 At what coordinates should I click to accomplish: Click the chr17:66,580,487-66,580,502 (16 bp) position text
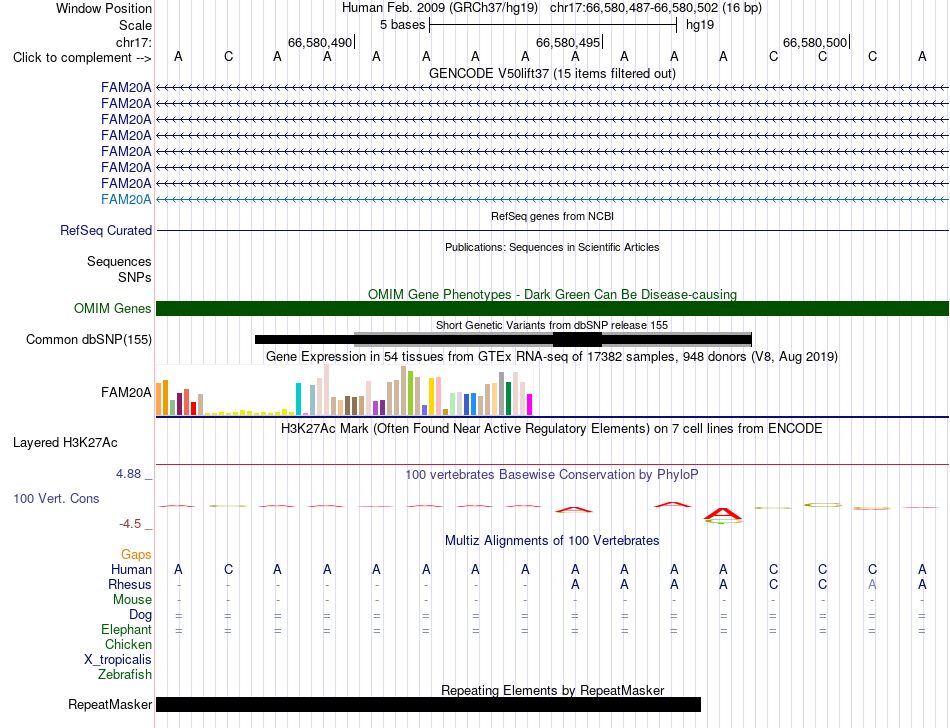656,8
